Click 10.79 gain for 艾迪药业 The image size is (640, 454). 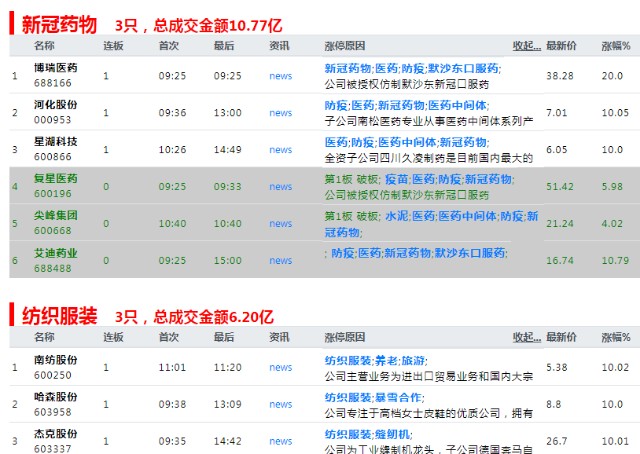(x=615, y=260)
